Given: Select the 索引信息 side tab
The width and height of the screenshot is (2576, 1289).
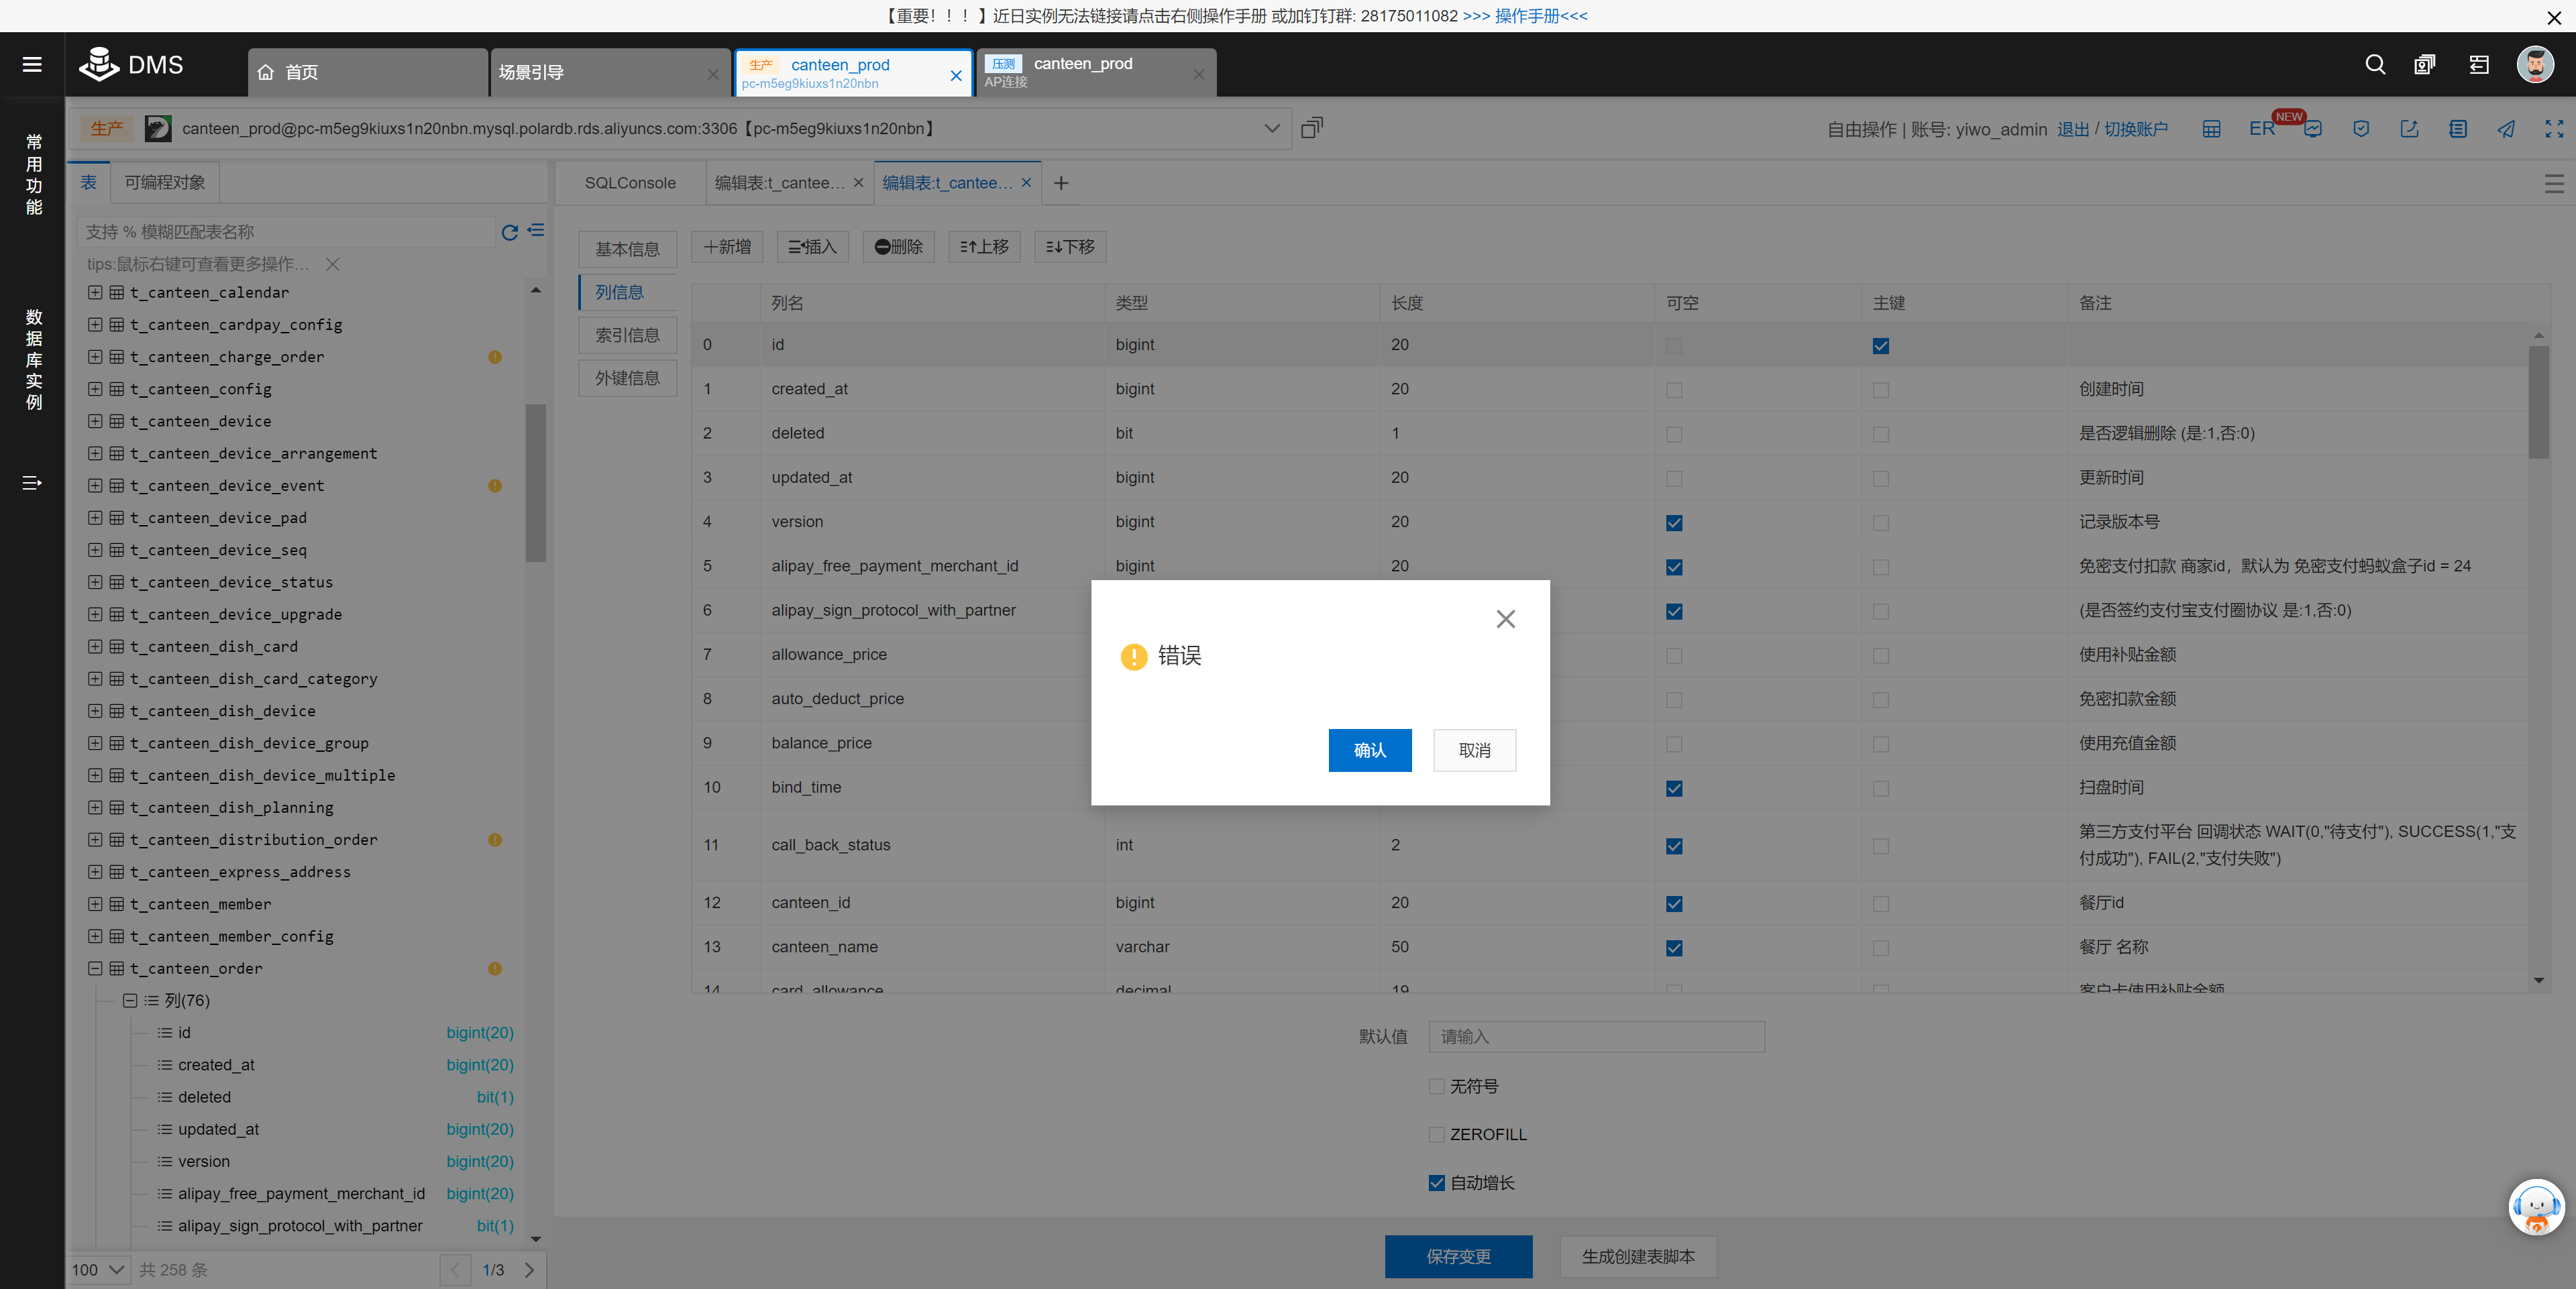Looking at the screenshot, I should pos(627,335).
